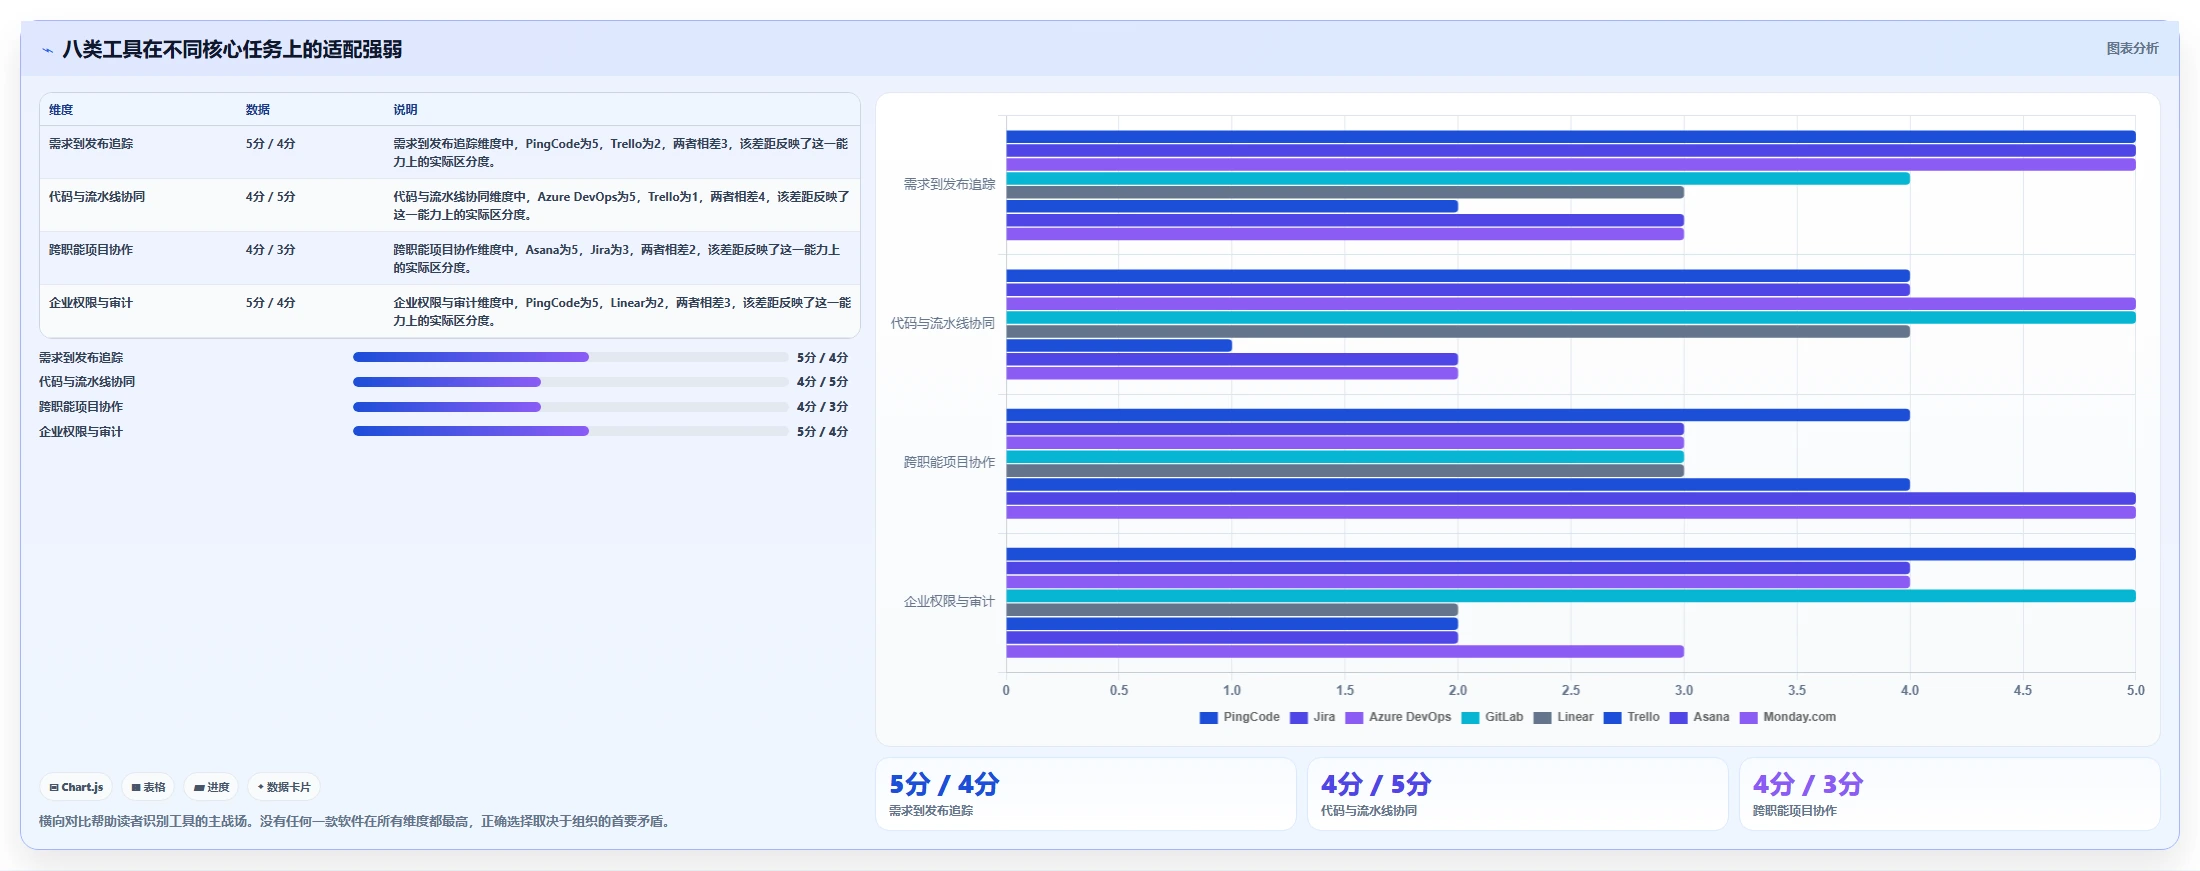The height and width of the screenshot is (871, 2200).
Task: Click the small icon before the panel title
Action: (x=47, y=50)
